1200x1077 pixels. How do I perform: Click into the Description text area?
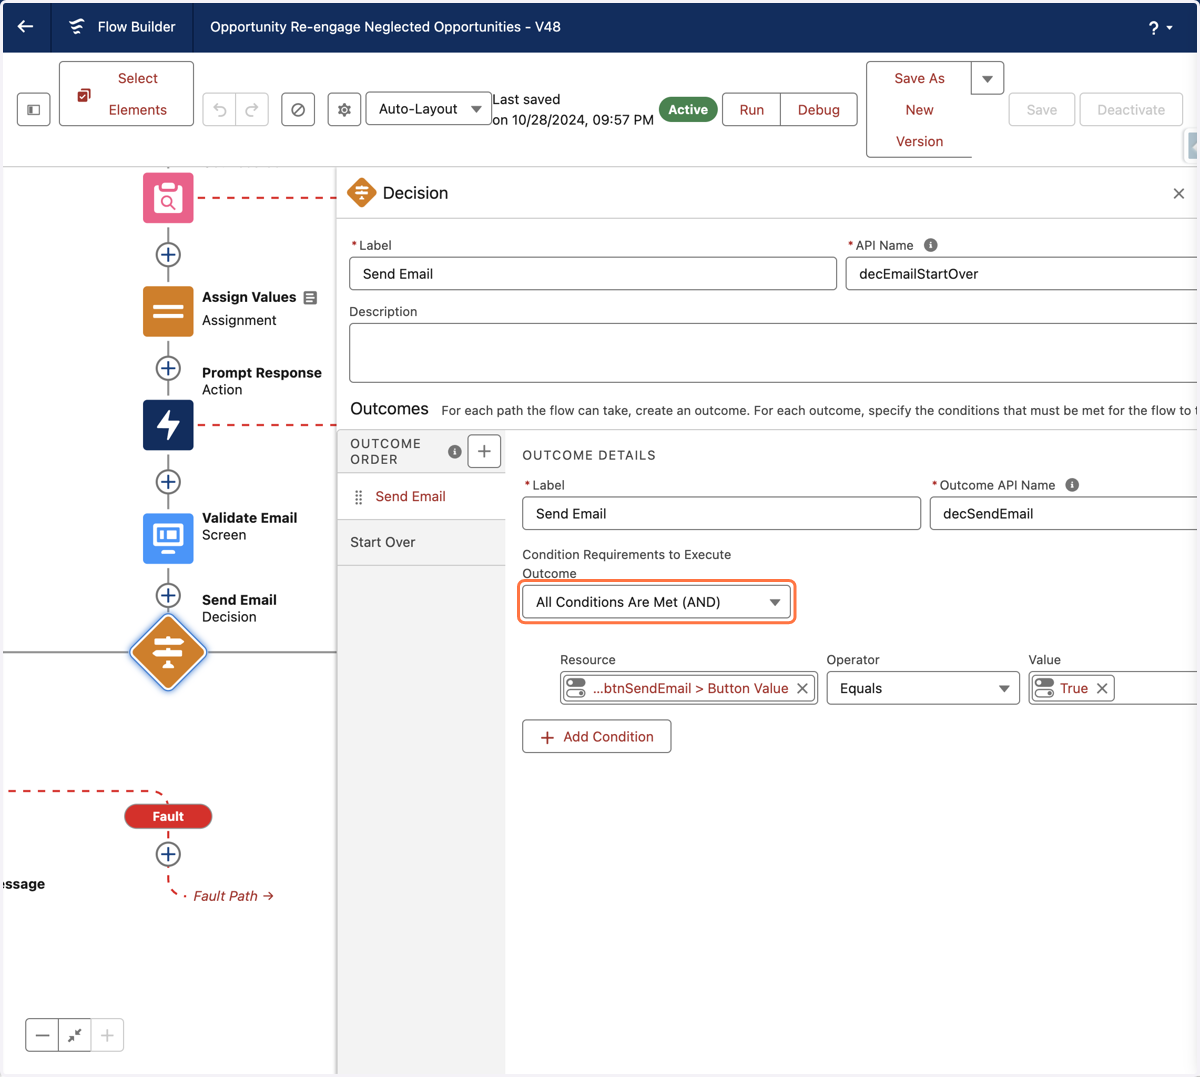coord(773,352)
